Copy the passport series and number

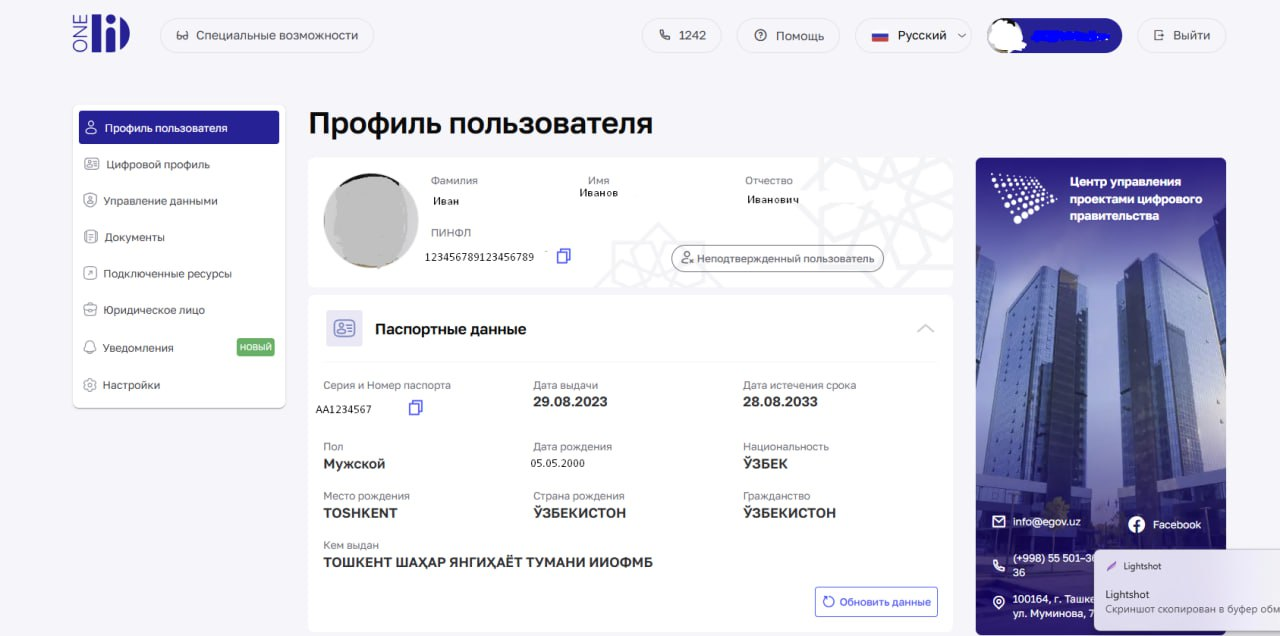tap(416, 408)
